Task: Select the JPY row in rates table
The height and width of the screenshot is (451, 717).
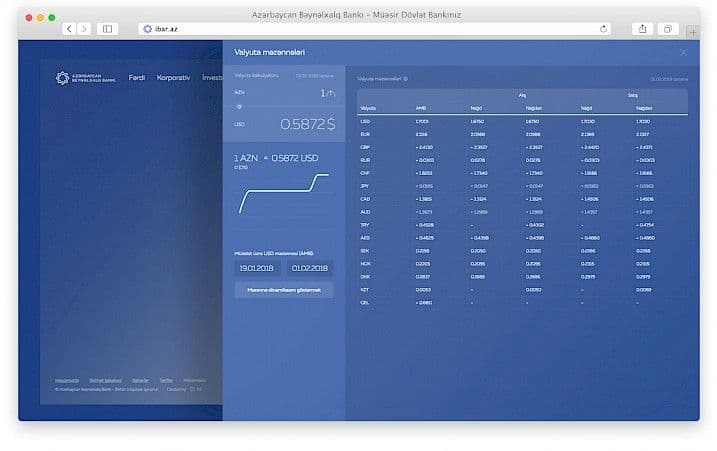Action: point(522,186)
